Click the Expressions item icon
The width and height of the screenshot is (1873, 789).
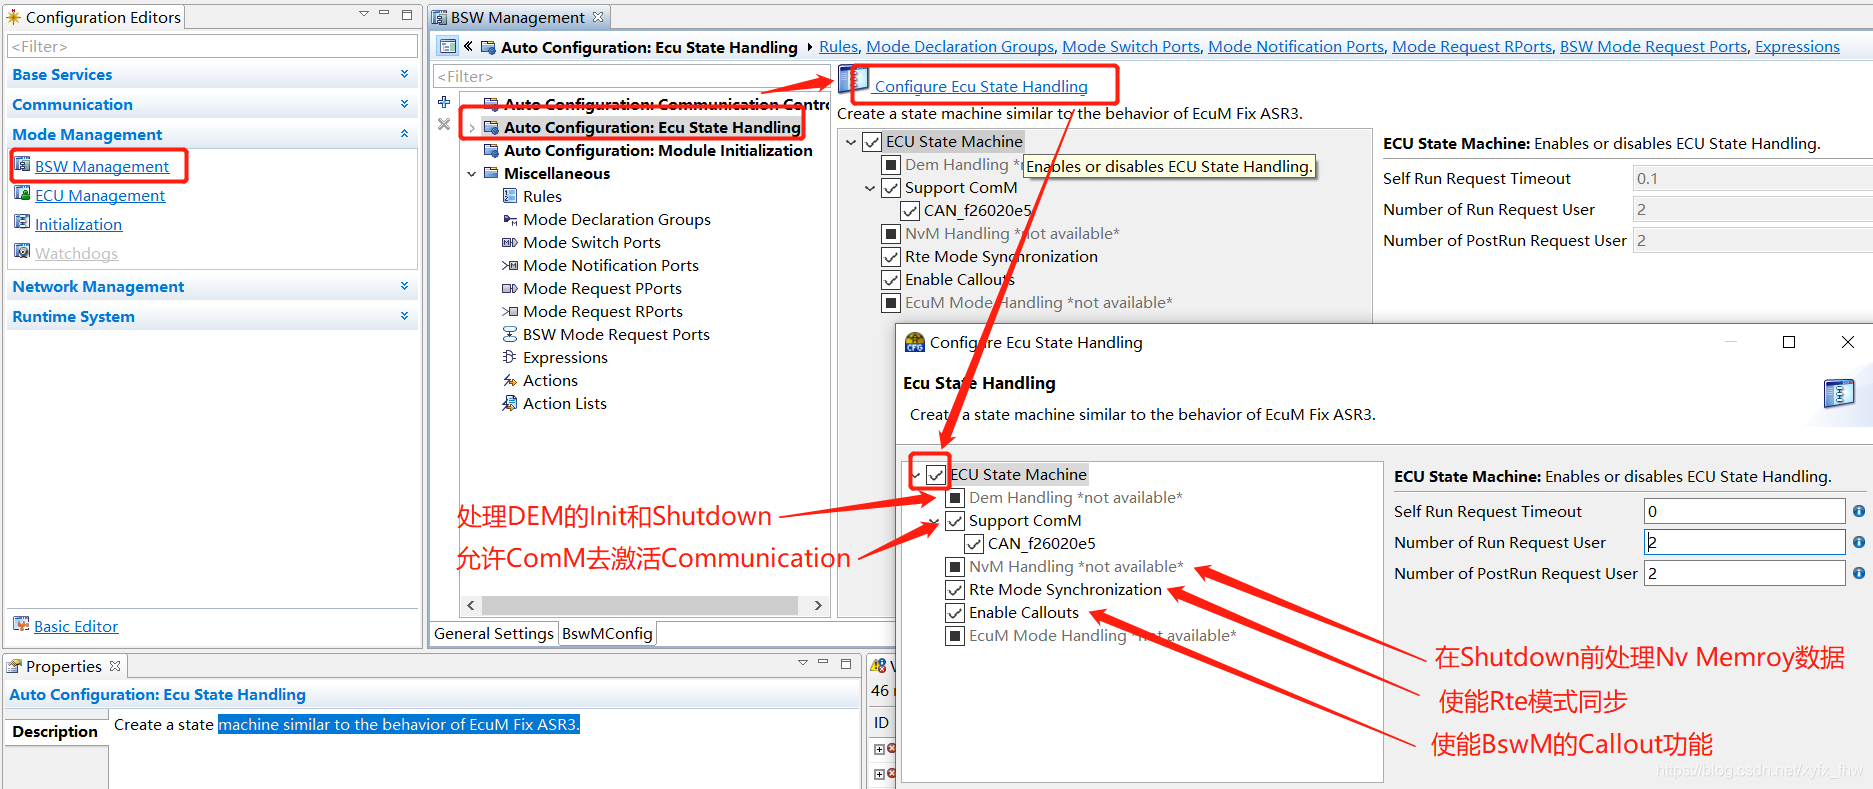coord(510,357)
